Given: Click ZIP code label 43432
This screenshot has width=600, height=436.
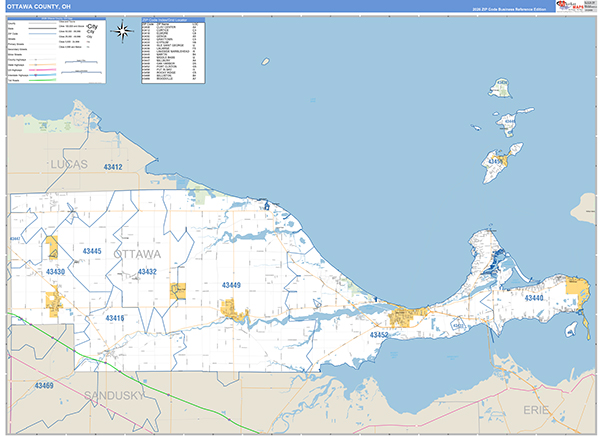Looking at the screenshot, I should (146, 271).
